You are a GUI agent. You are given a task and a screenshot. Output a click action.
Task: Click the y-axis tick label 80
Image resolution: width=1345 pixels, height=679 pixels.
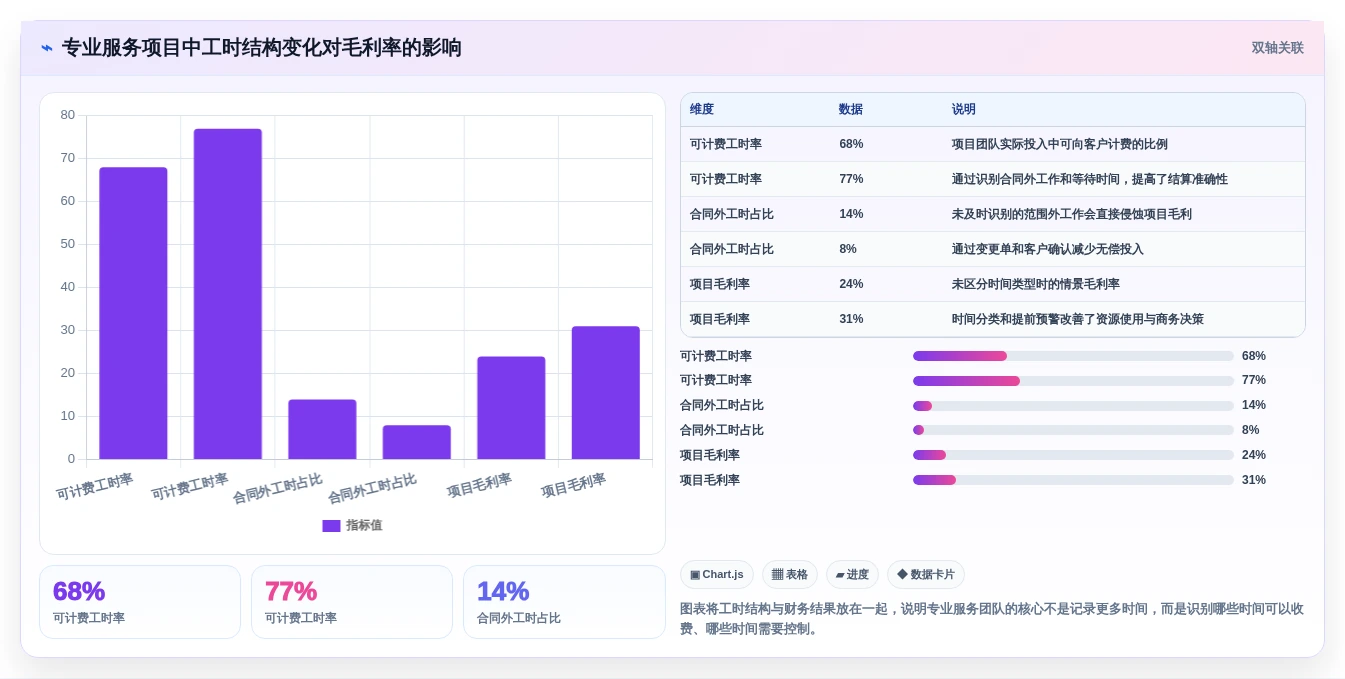point(68,115)
